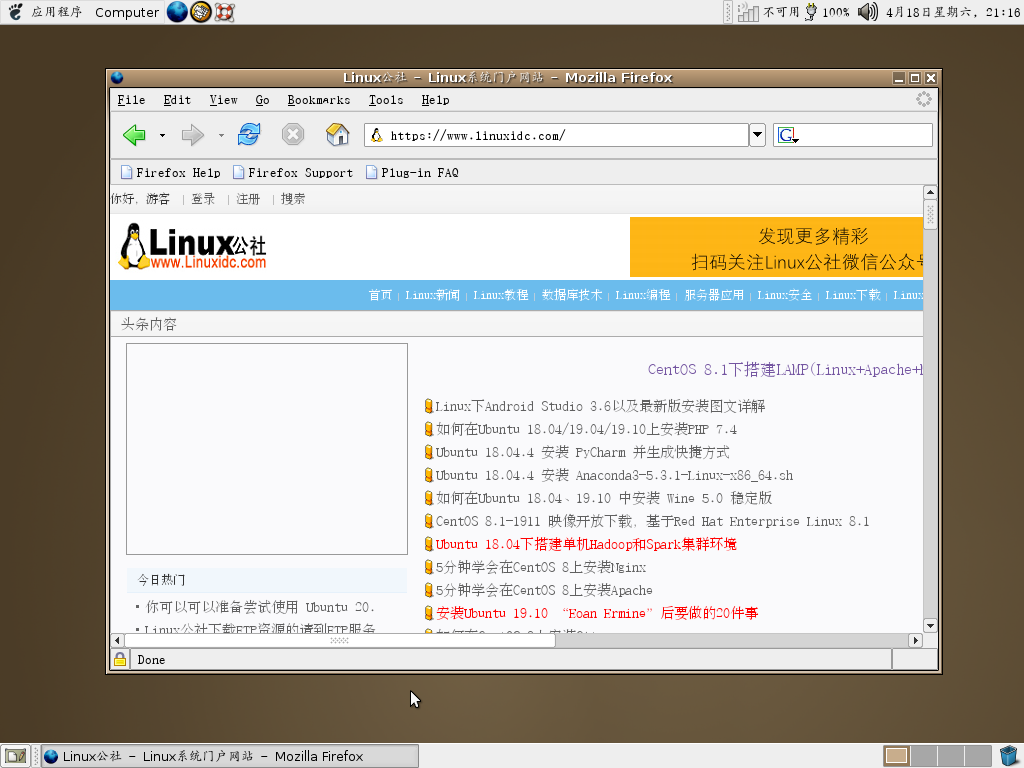The height and width of the screenshot is (768, 1024).
Task: Open the Tools menu
Action: point(386,99)
